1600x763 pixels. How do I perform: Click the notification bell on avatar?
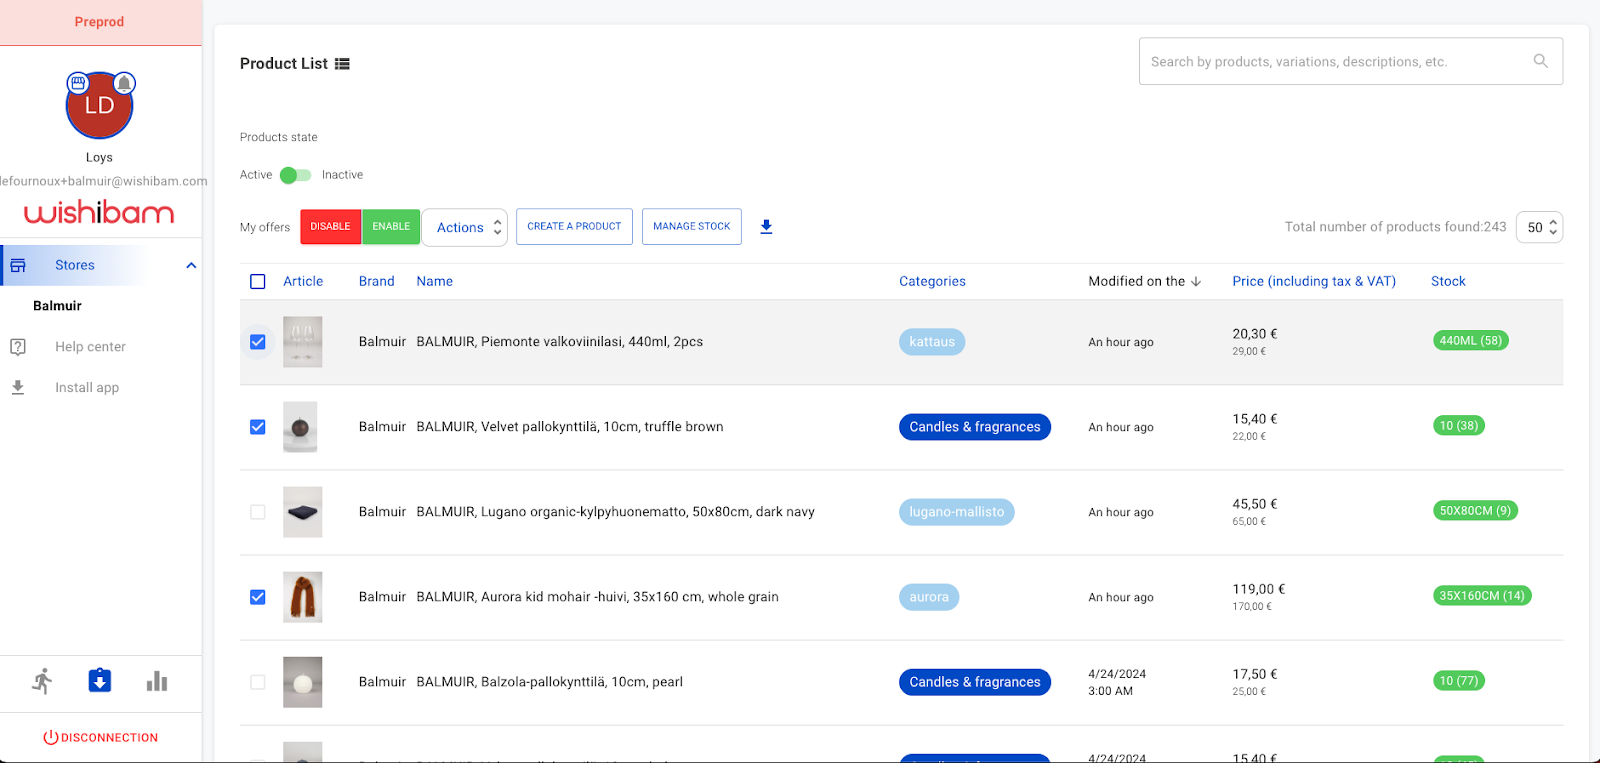tap(124, 83)
